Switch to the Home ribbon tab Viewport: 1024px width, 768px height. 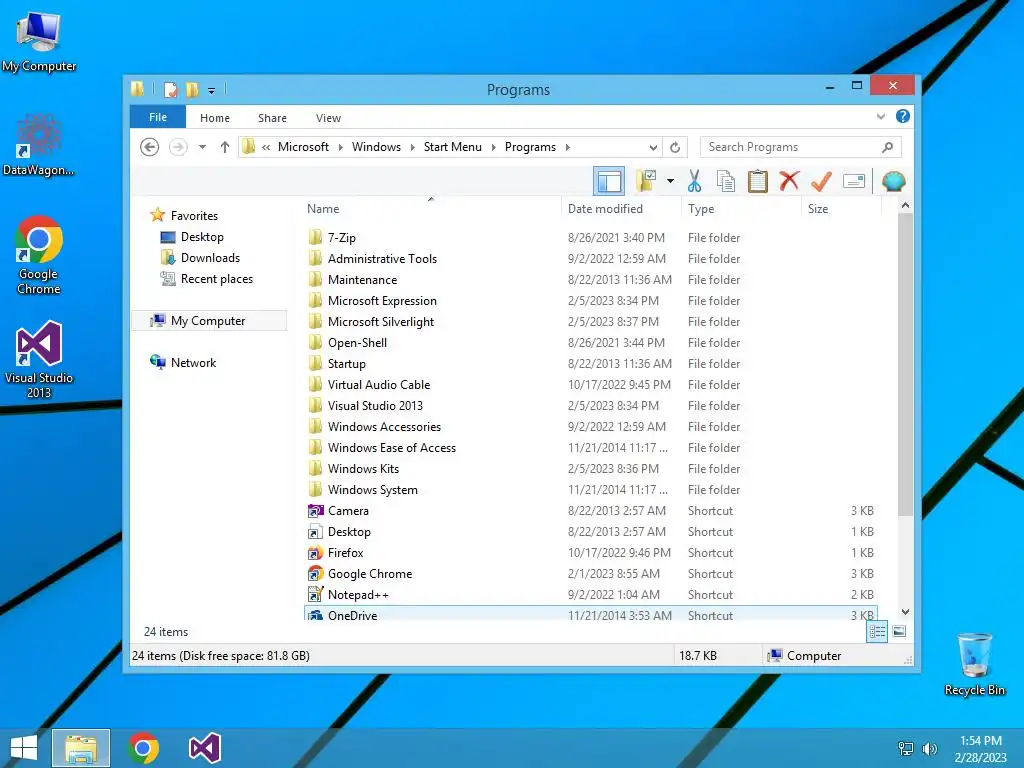coord(215,118)
